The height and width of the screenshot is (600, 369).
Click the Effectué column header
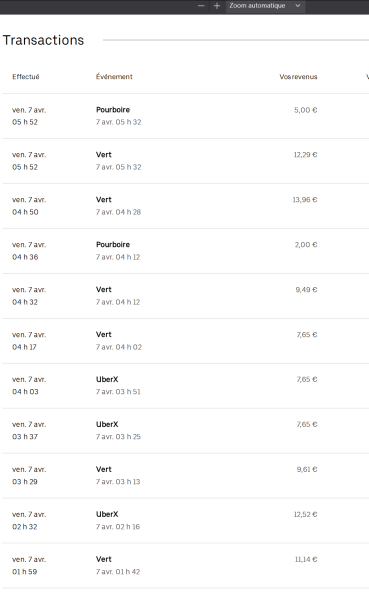pyautogui.click(x=26, y=77)
